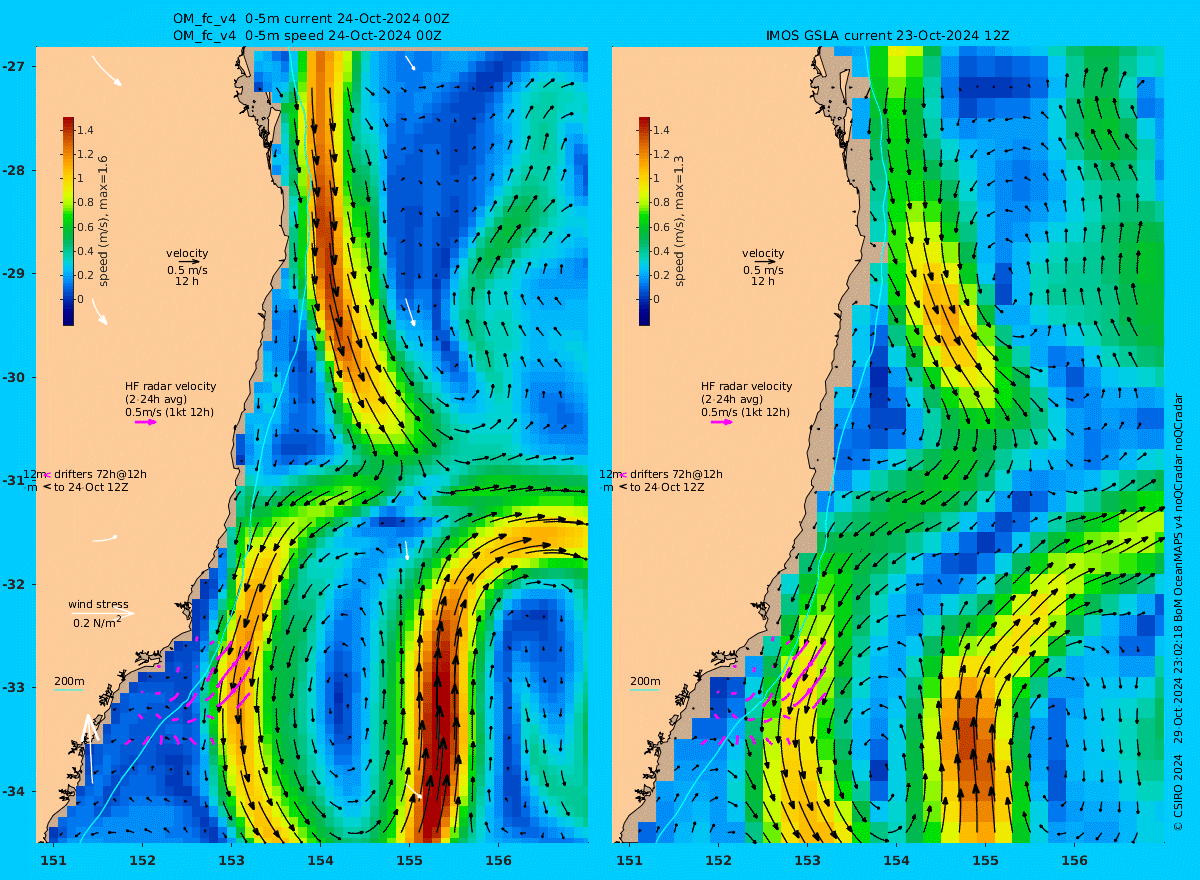Click the '200m' label in the right map
The width and height of the screenshot is (1200, 880).
(644, 681)
